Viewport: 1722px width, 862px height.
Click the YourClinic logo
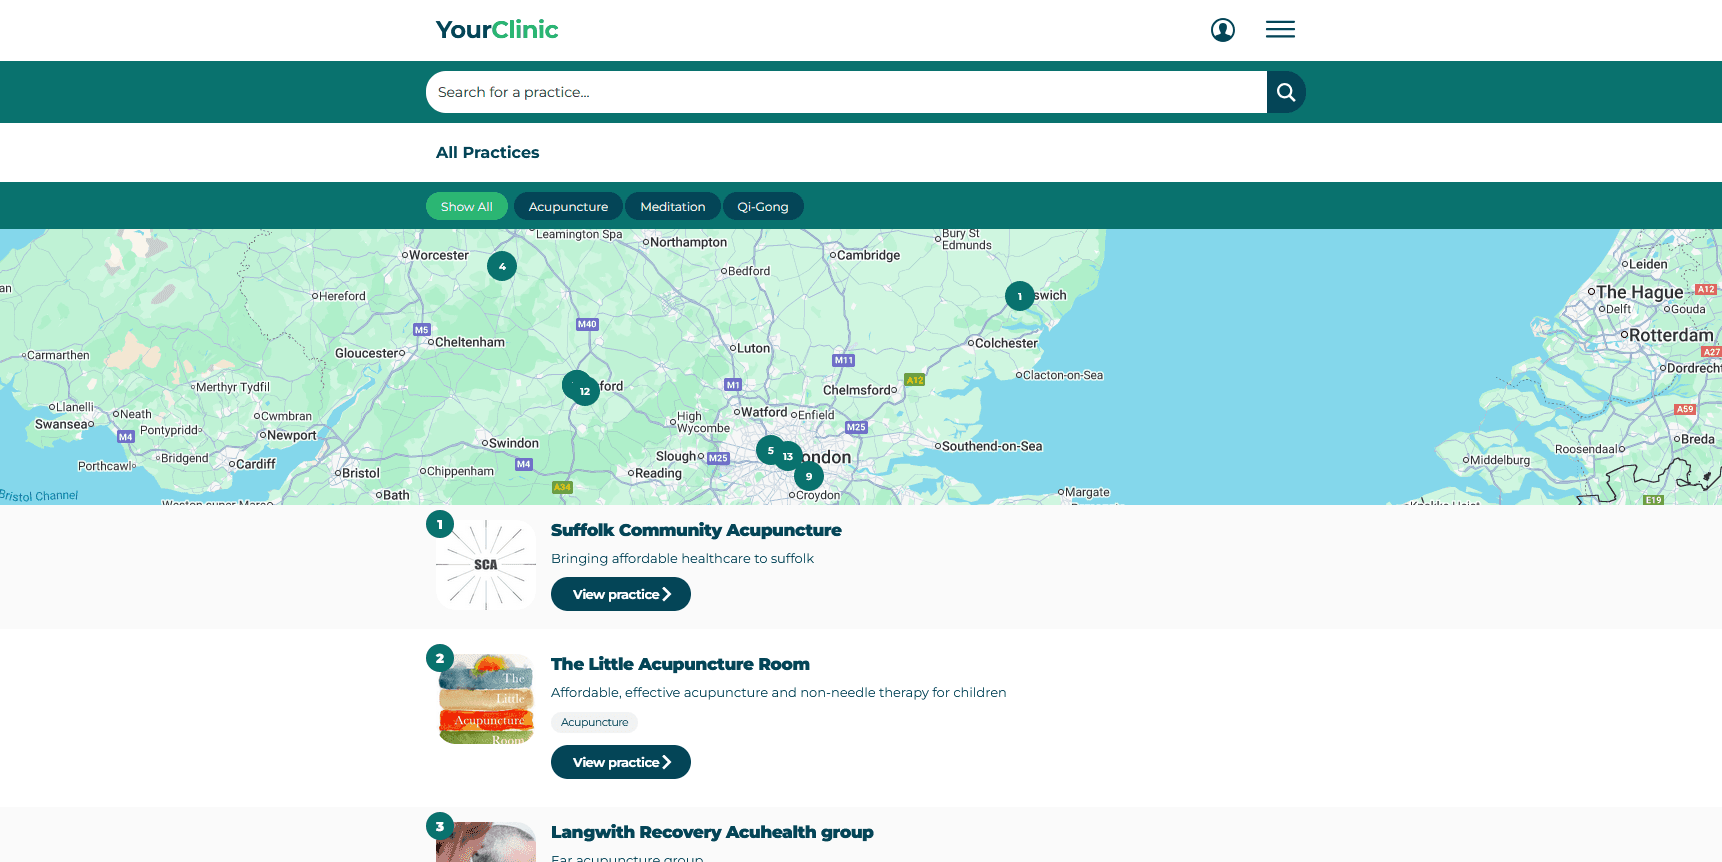click(x=497, y=30)
